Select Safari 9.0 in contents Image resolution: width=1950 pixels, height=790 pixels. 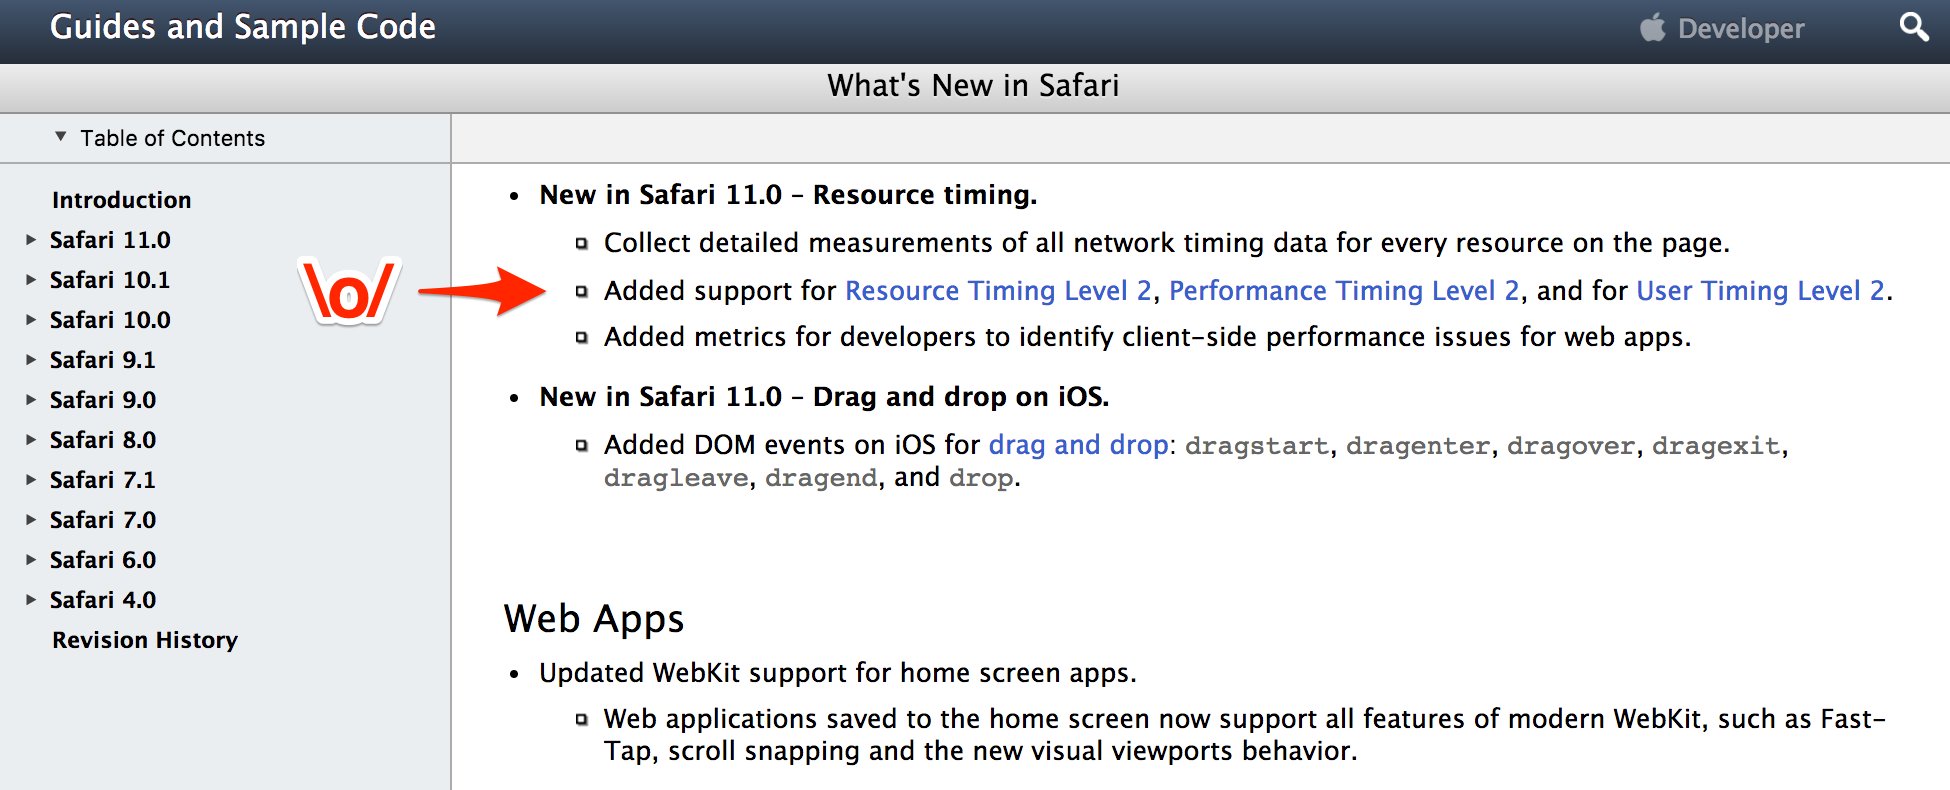click(x=103, y=400)
